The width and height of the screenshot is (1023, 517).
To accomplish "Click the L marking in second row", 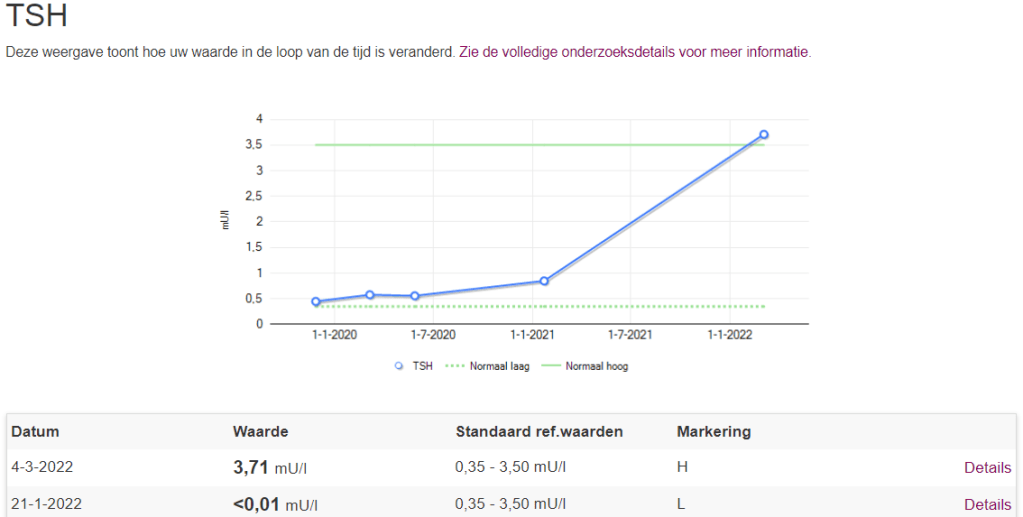I will pos(681,505).
